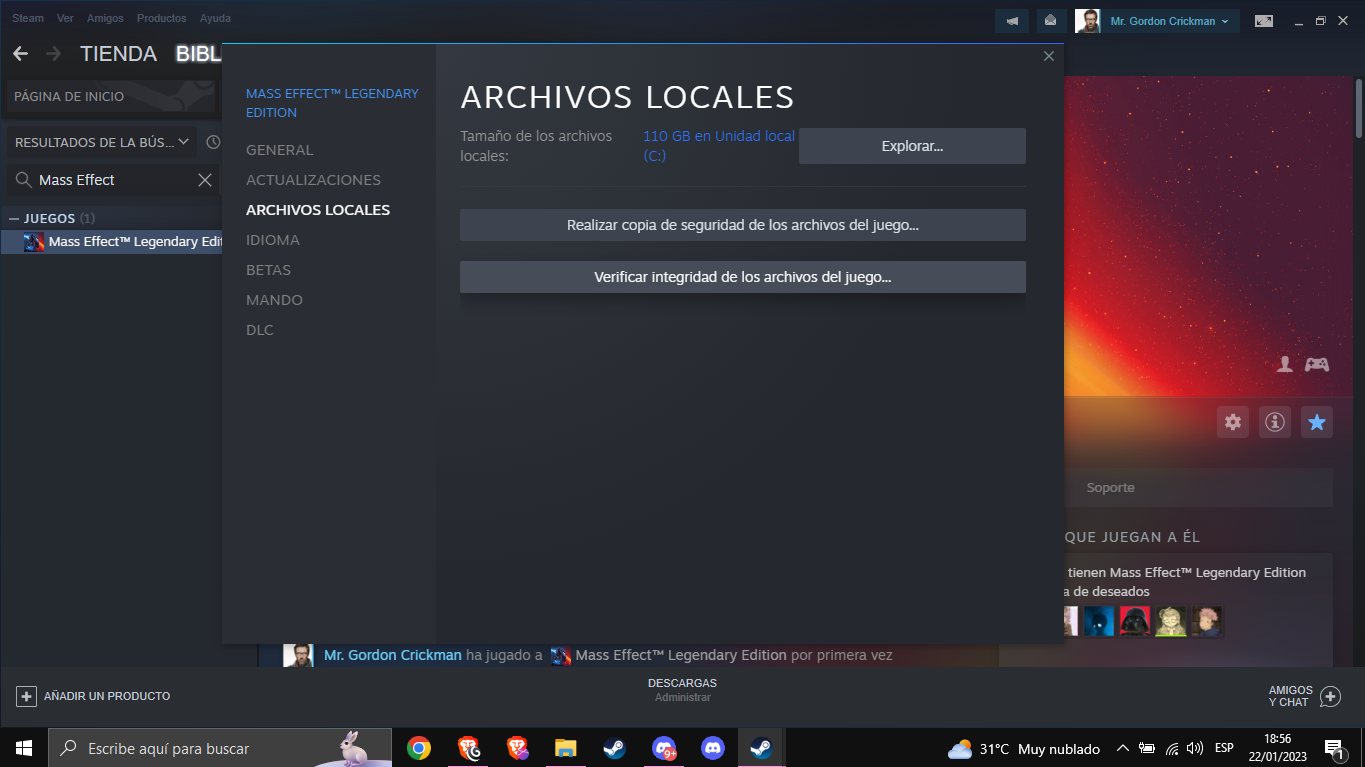Go back with the left arrow
1365x767 pixels.
[x=20, y=54]
